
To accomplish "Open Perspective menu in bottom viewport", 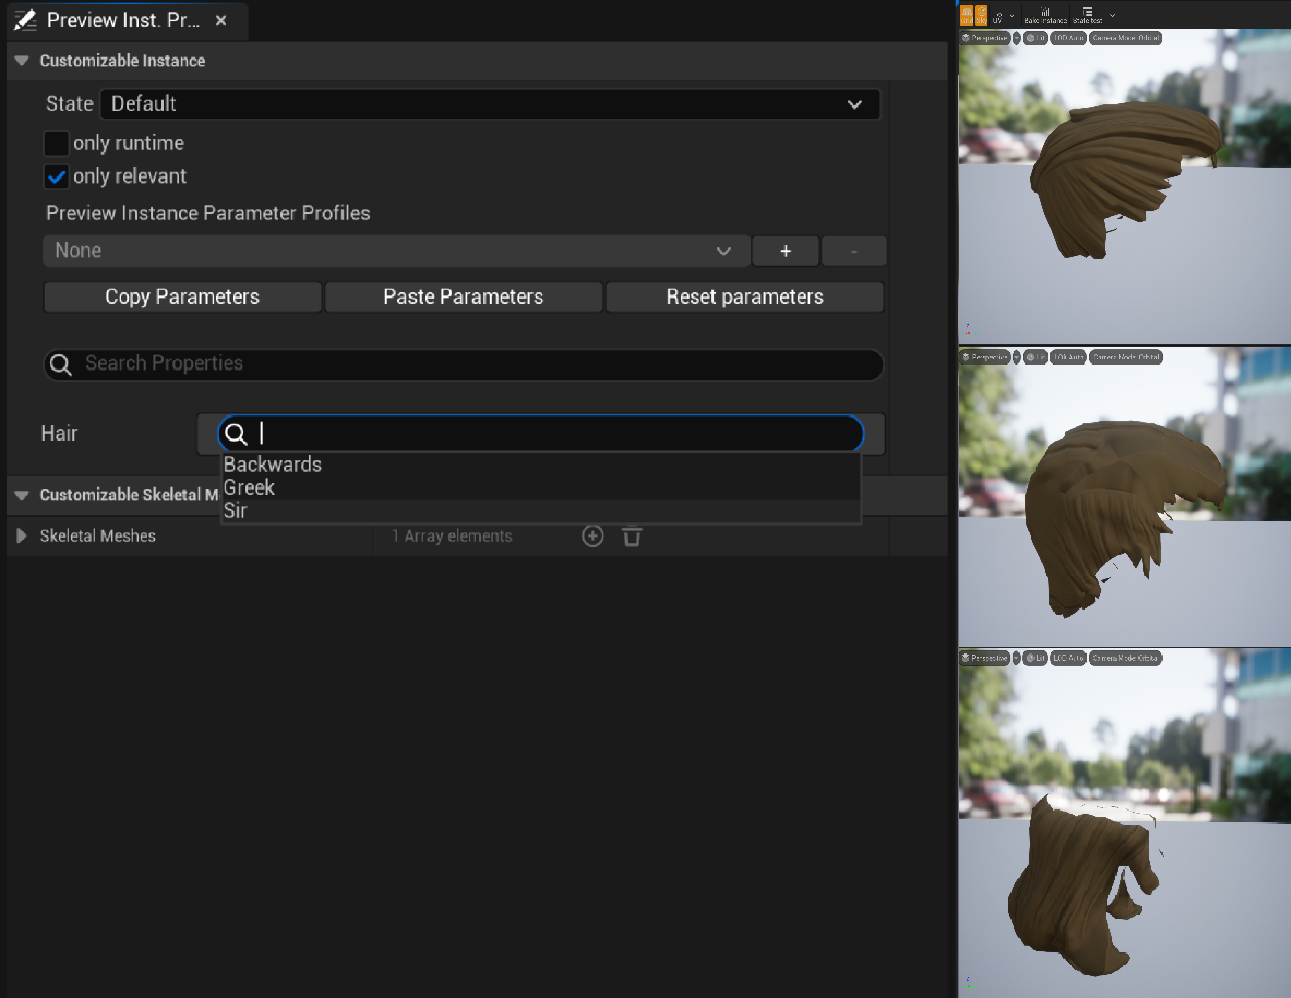I will tap(985, 658).
